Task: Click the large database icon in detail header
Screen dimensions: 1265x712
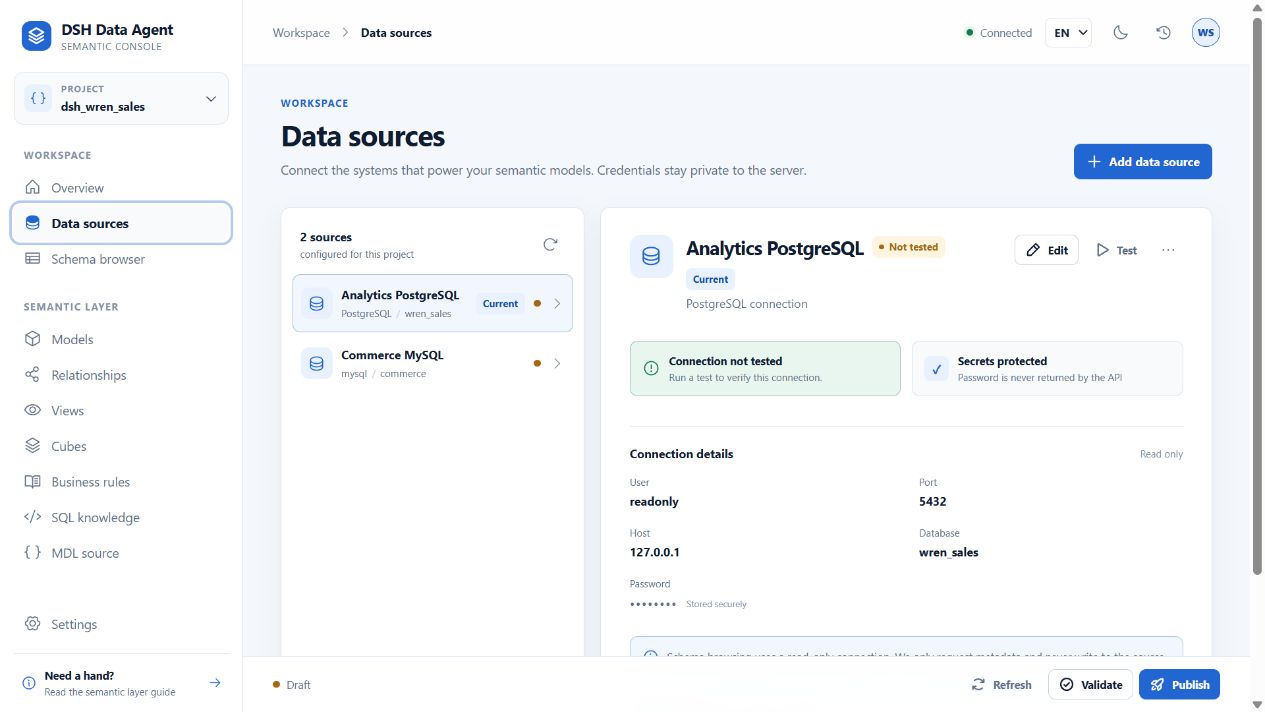Action: pyautogui.click(x=651, y=257)
